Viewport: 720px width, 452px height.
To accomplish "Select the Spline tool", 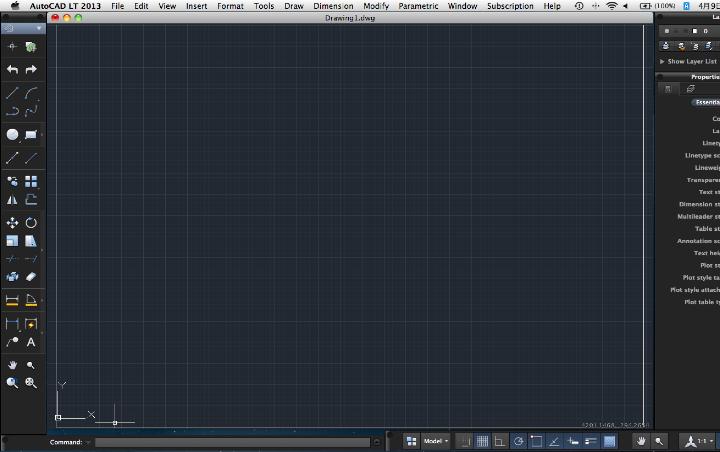I will click(31, 111).
